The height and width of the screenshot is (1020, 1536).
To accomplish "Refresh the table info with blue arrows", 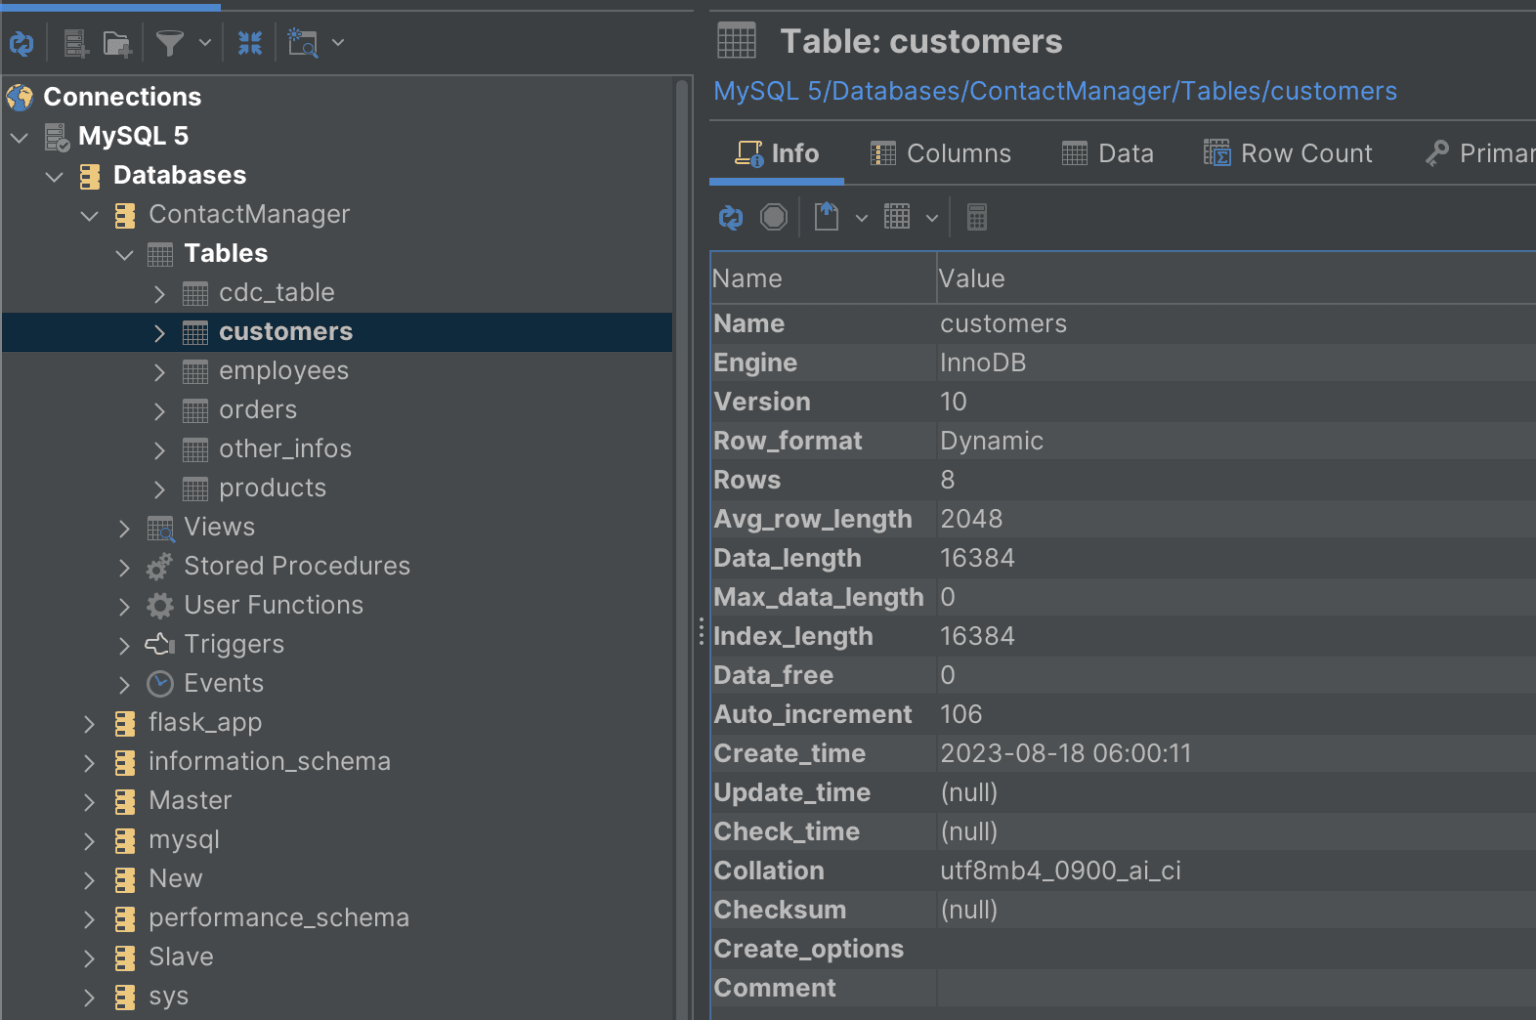I will point(731,217).
